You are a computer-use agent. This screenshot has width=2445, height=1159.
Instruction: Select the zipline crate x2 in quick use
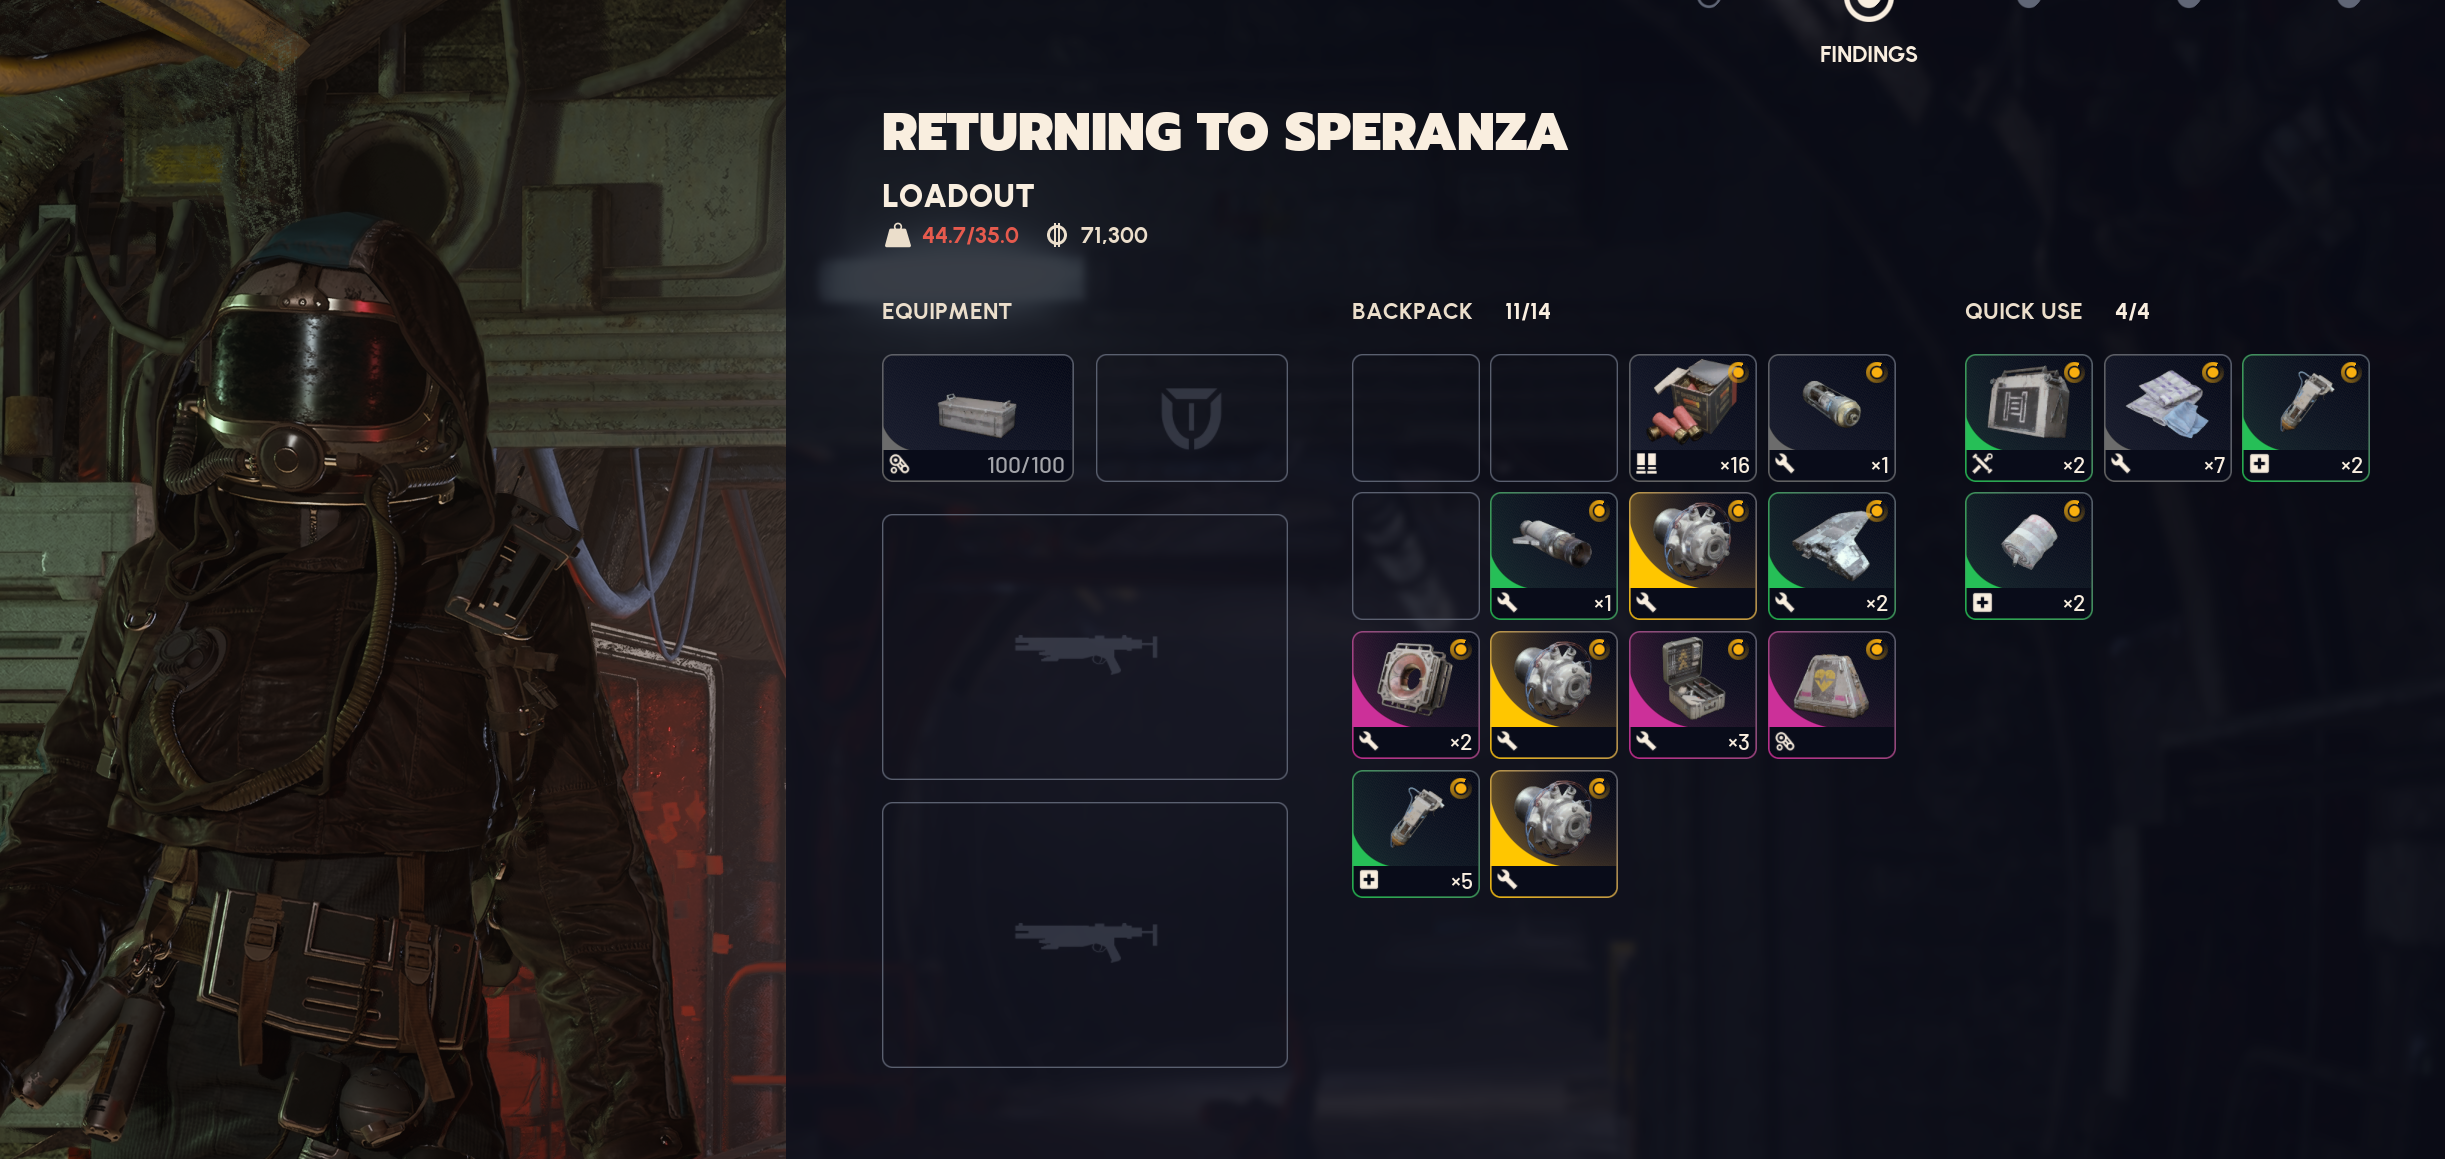pyautogui.click(x=2028, y=418)
